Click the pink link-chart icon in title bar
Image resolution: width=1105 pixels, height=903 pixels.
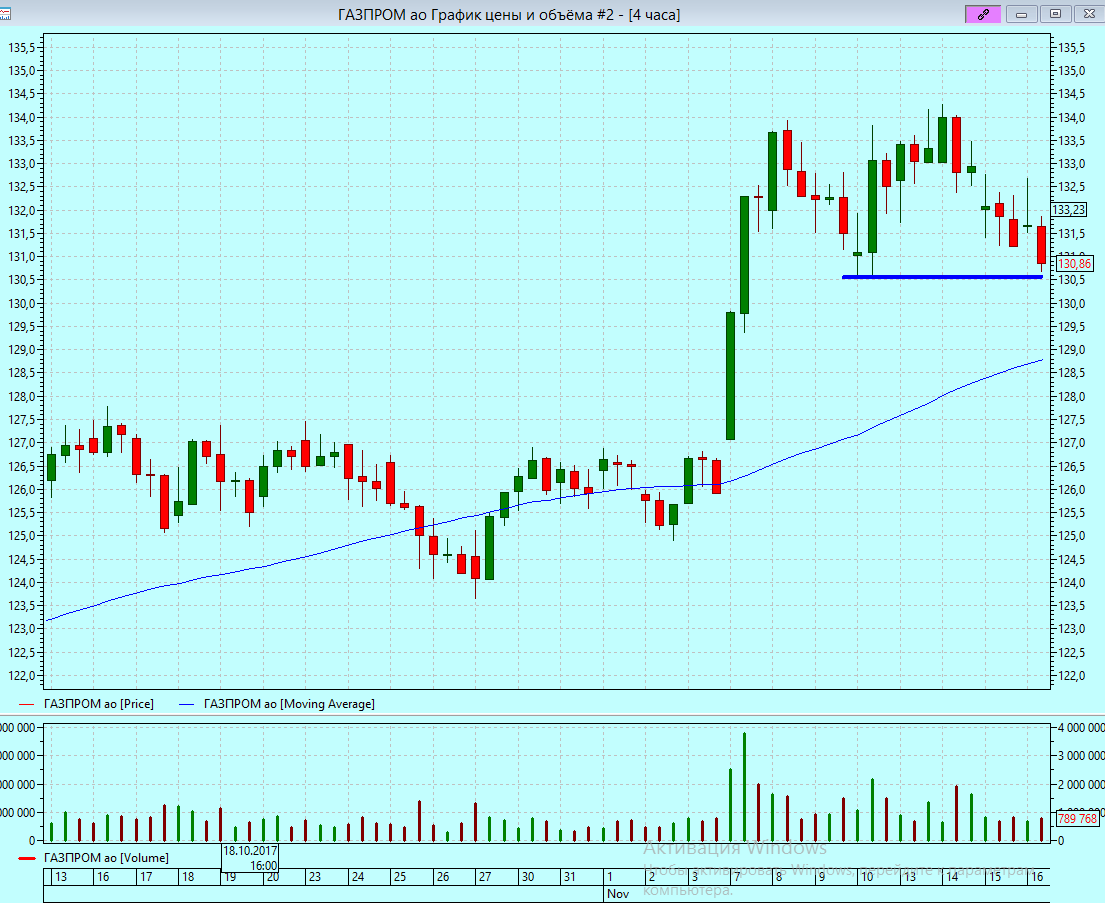point(982,13)
